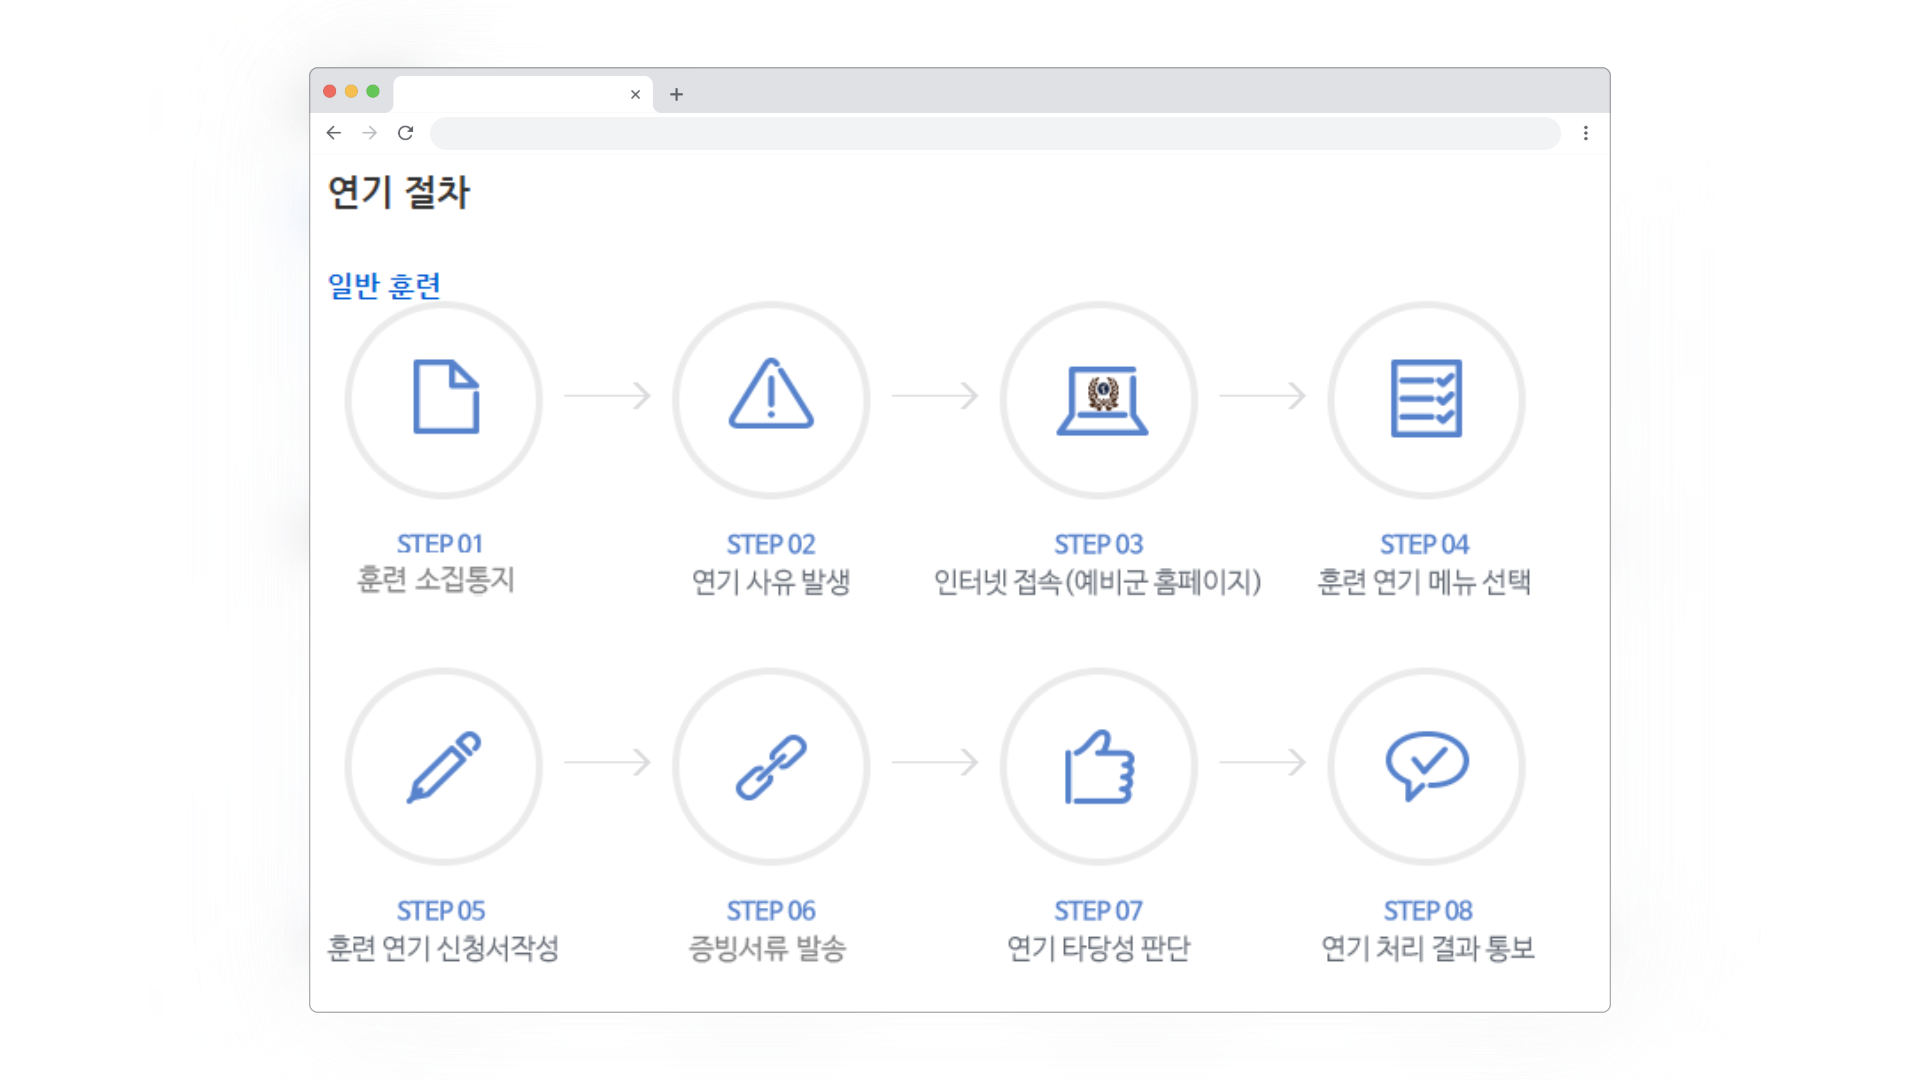Click the warning triangle icon for STEP 02
Screen dimensions: 1920x1080
(771, 395)
